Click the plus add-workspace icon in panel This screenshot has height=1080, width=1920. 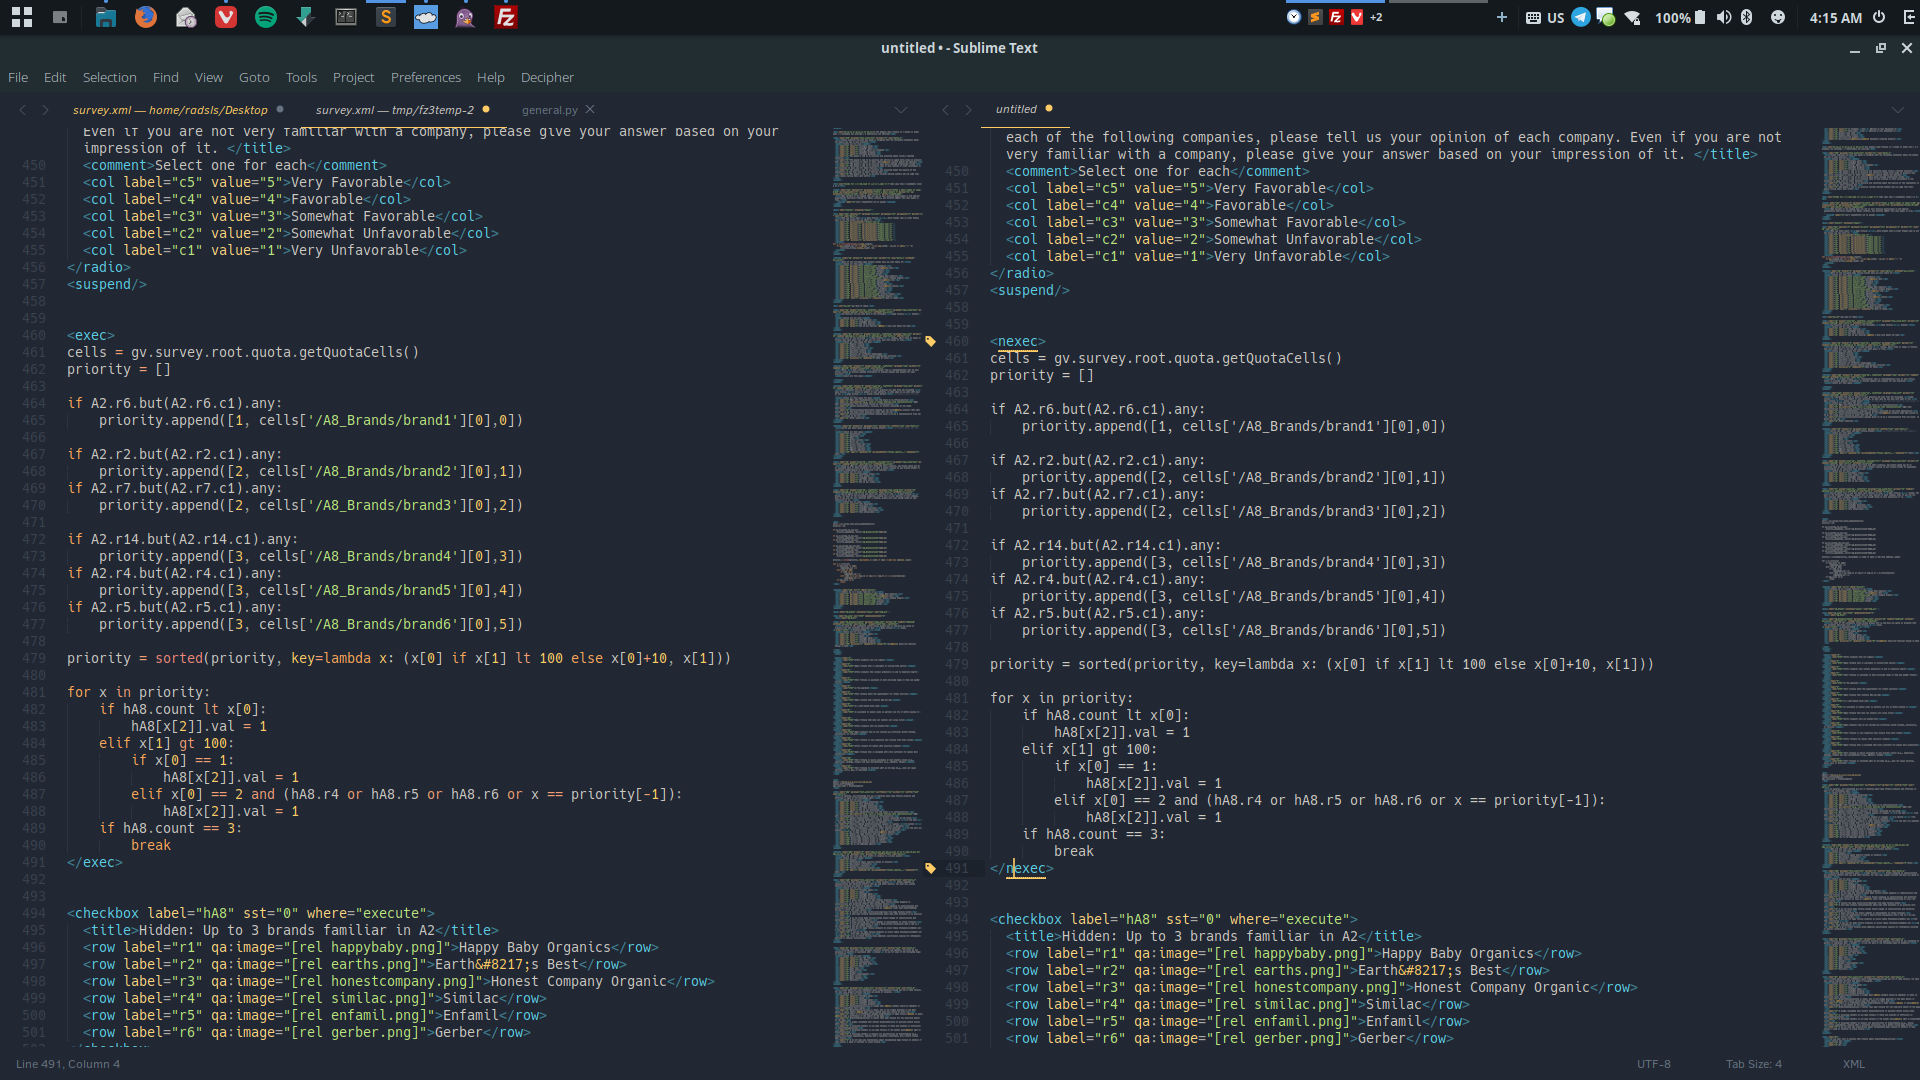pyautogui.click(x=1501, y=17)
